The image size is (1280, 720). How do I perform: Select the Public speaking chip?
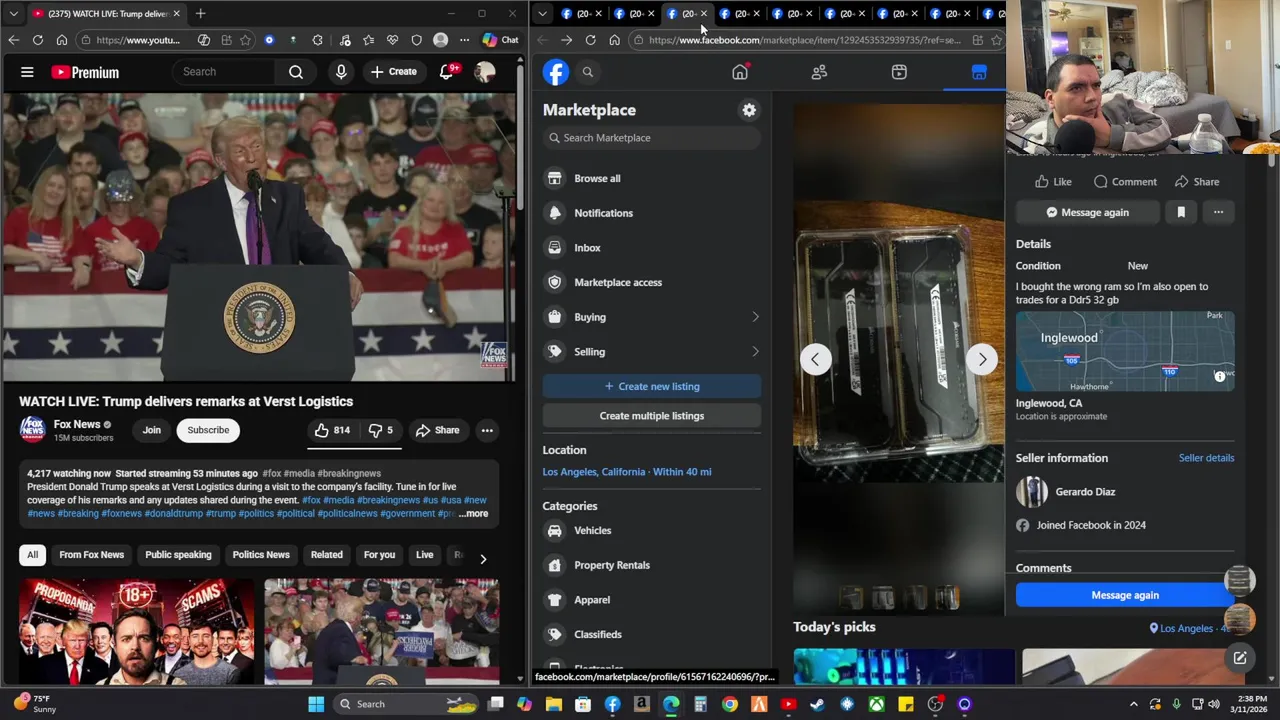(178, 555)
